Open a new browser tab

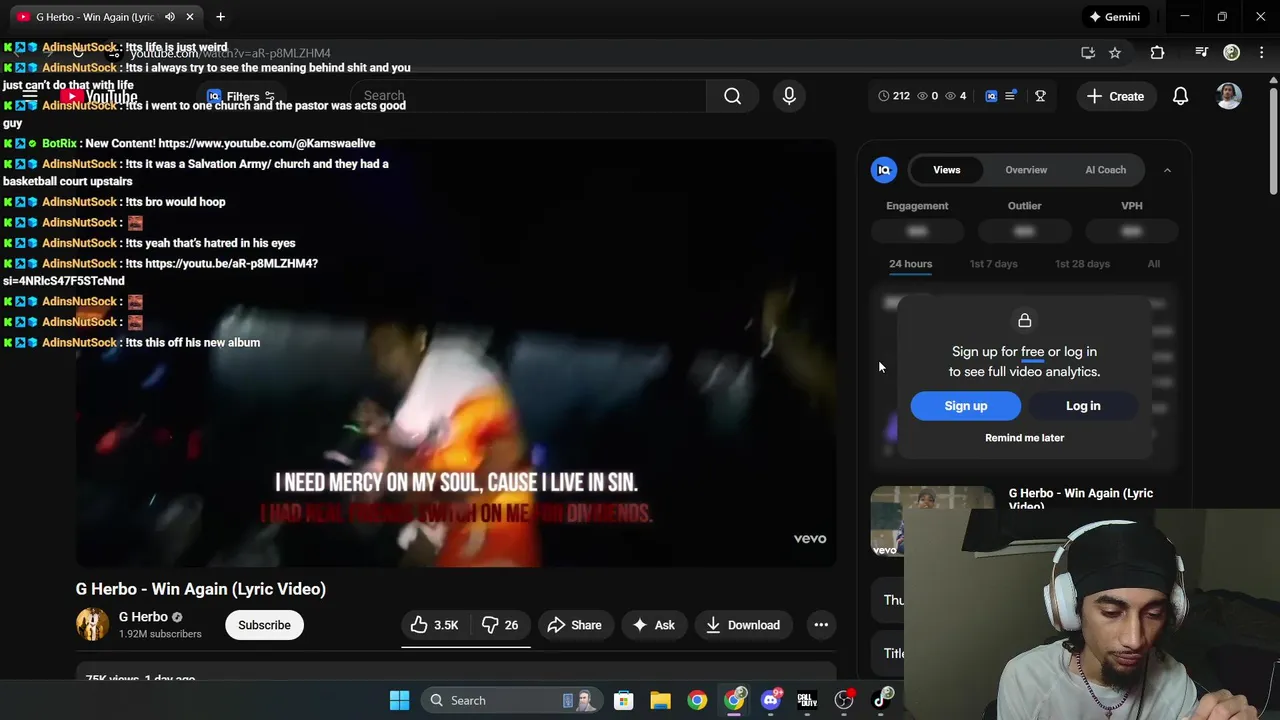coord(220,17)
